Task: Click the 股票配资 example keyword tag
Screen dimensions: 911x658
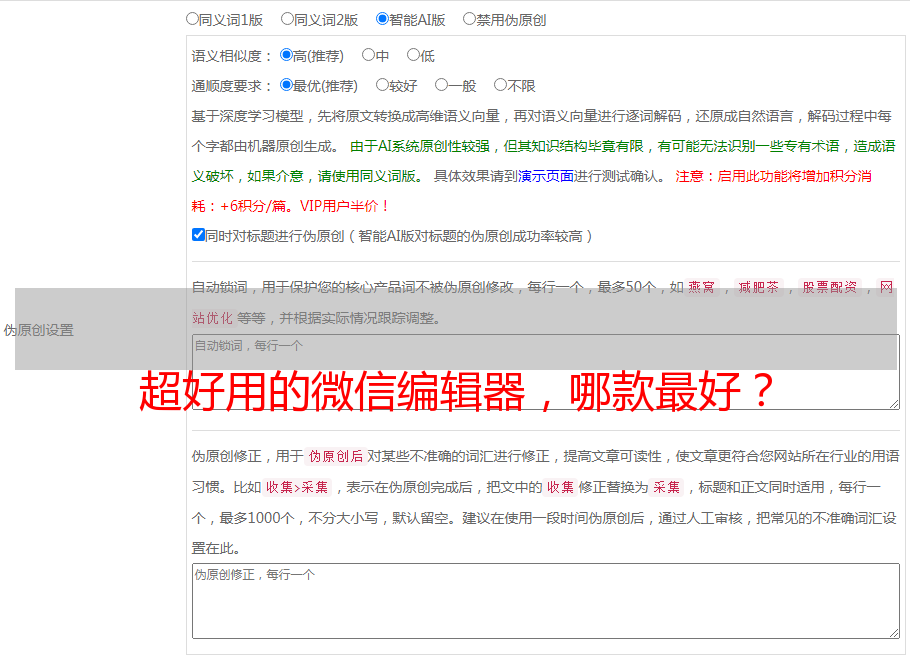Action: tap(830, 287)
